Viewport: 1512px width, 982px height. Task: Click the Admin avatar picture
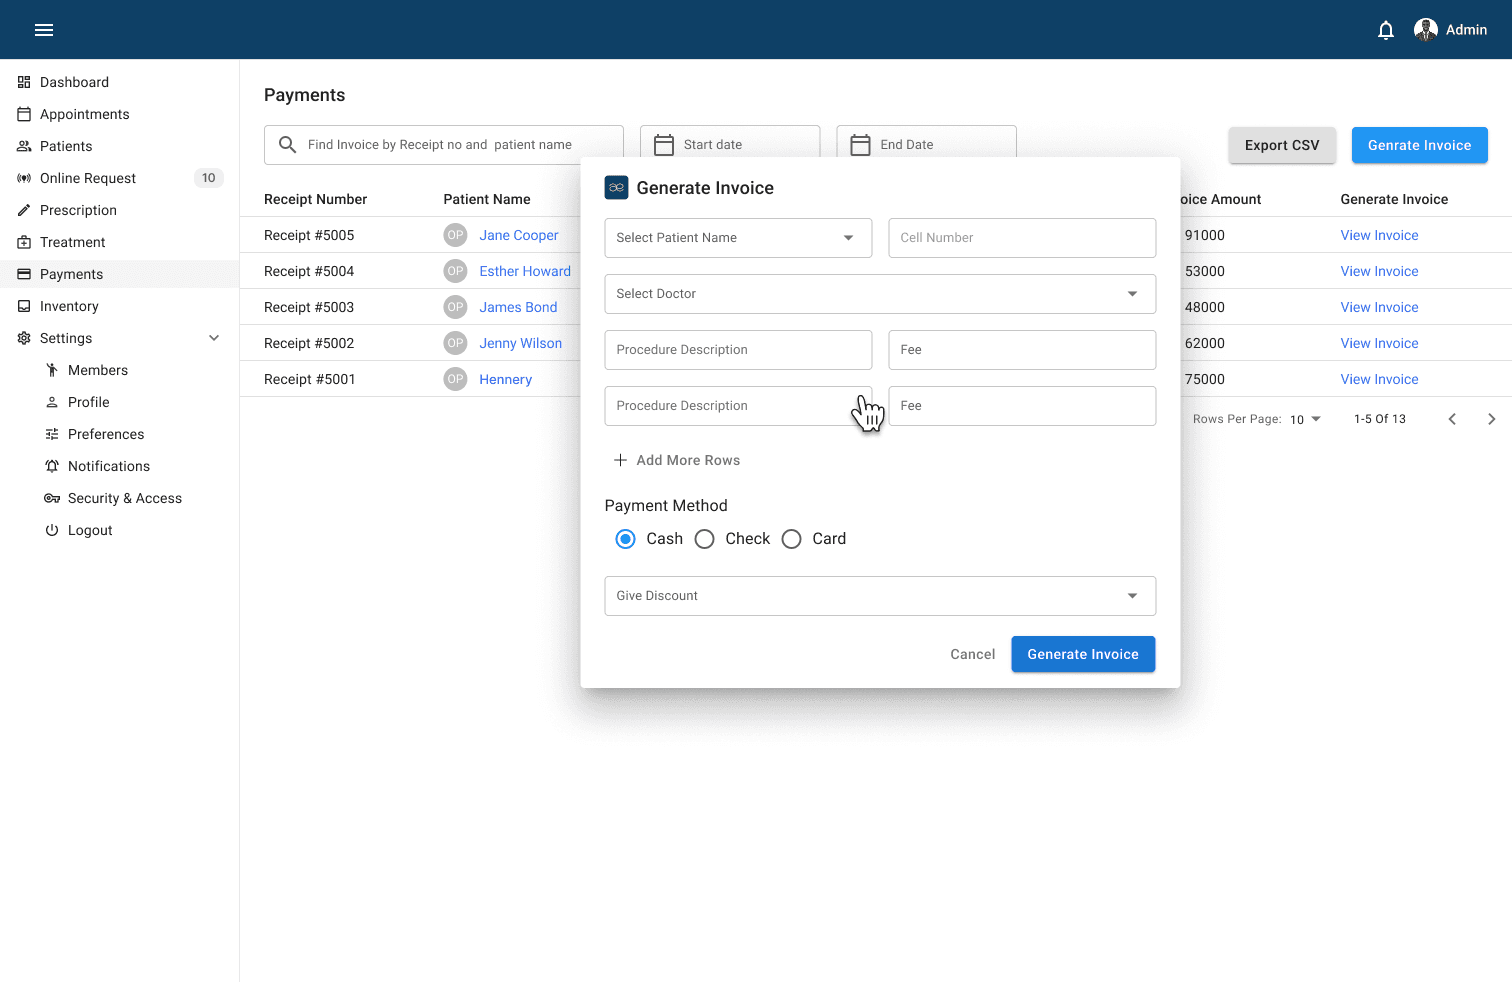point(1425,30)
